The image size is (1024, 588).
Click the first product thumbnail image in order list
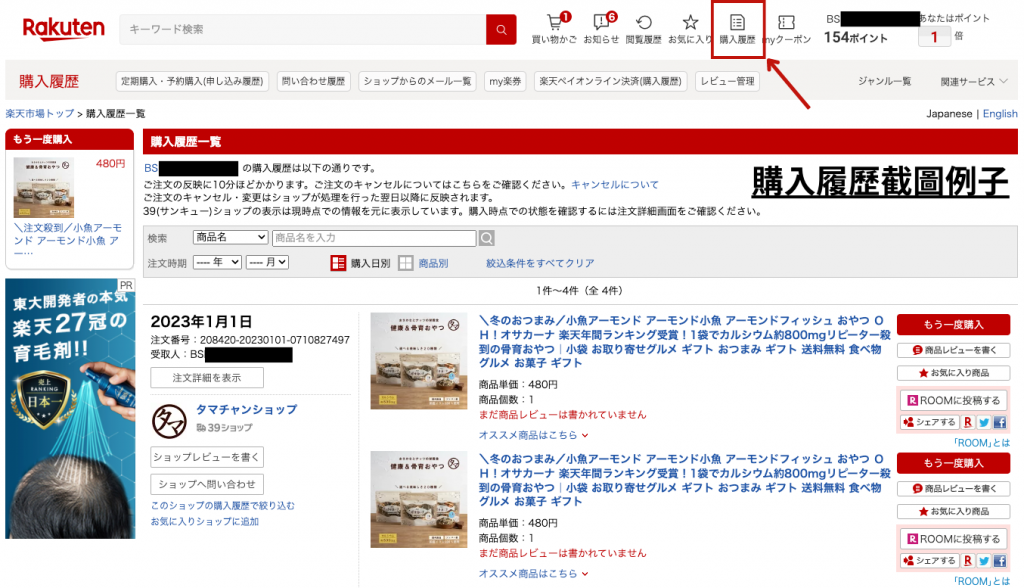click(418, 360)
